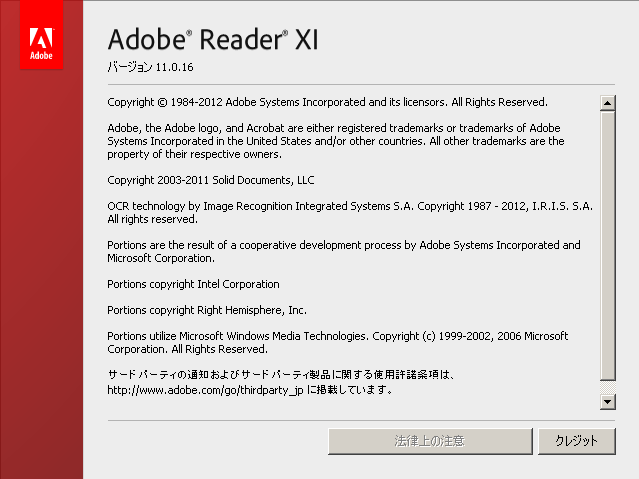639x479 pixels.
Task: Click the scrollbar track below the thumb
Action: 607,386
